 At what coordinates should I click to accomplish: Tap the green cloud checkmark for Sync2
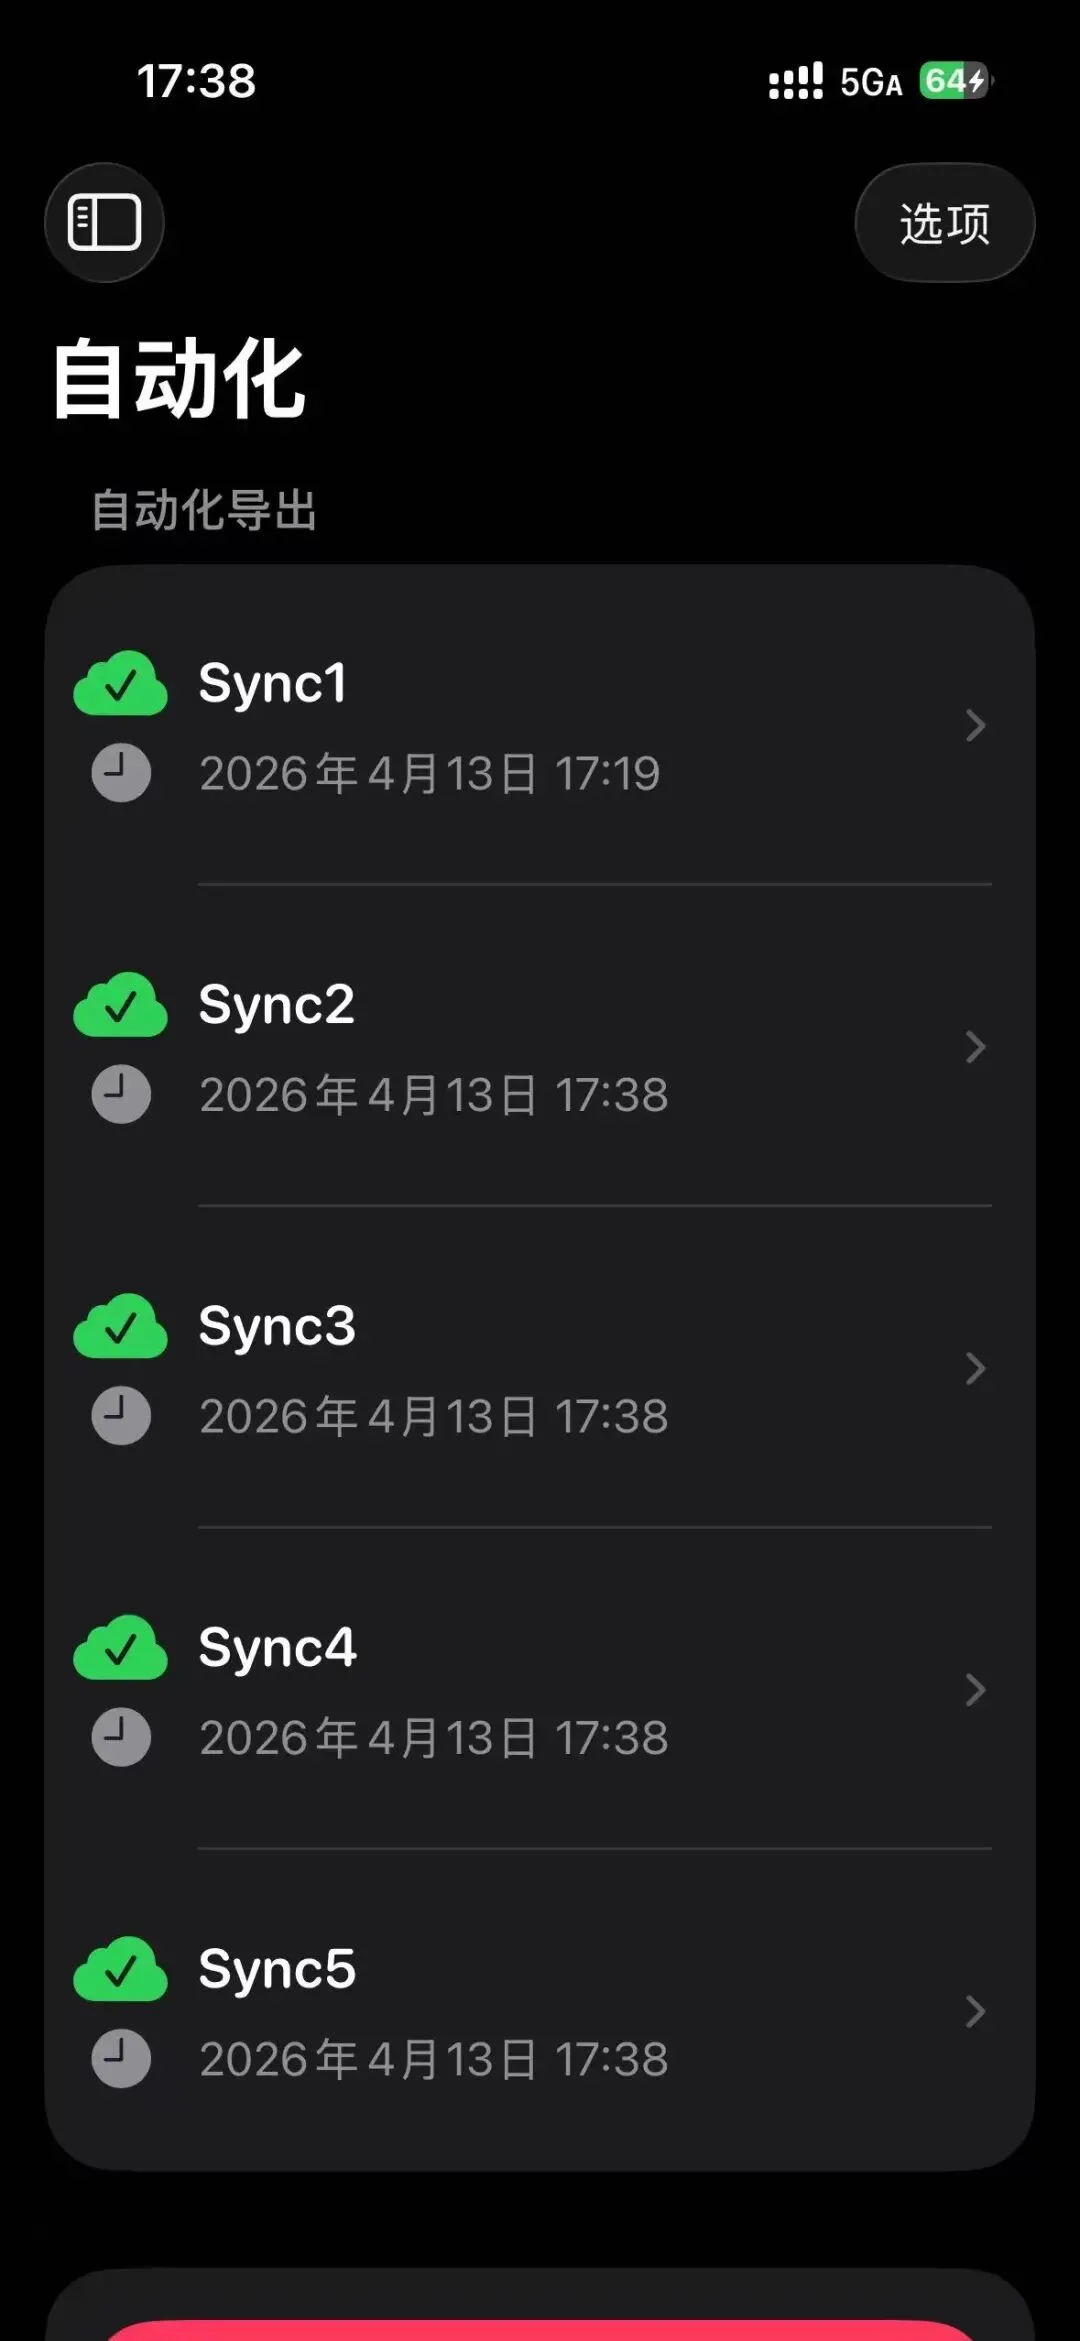point(120,1005)
